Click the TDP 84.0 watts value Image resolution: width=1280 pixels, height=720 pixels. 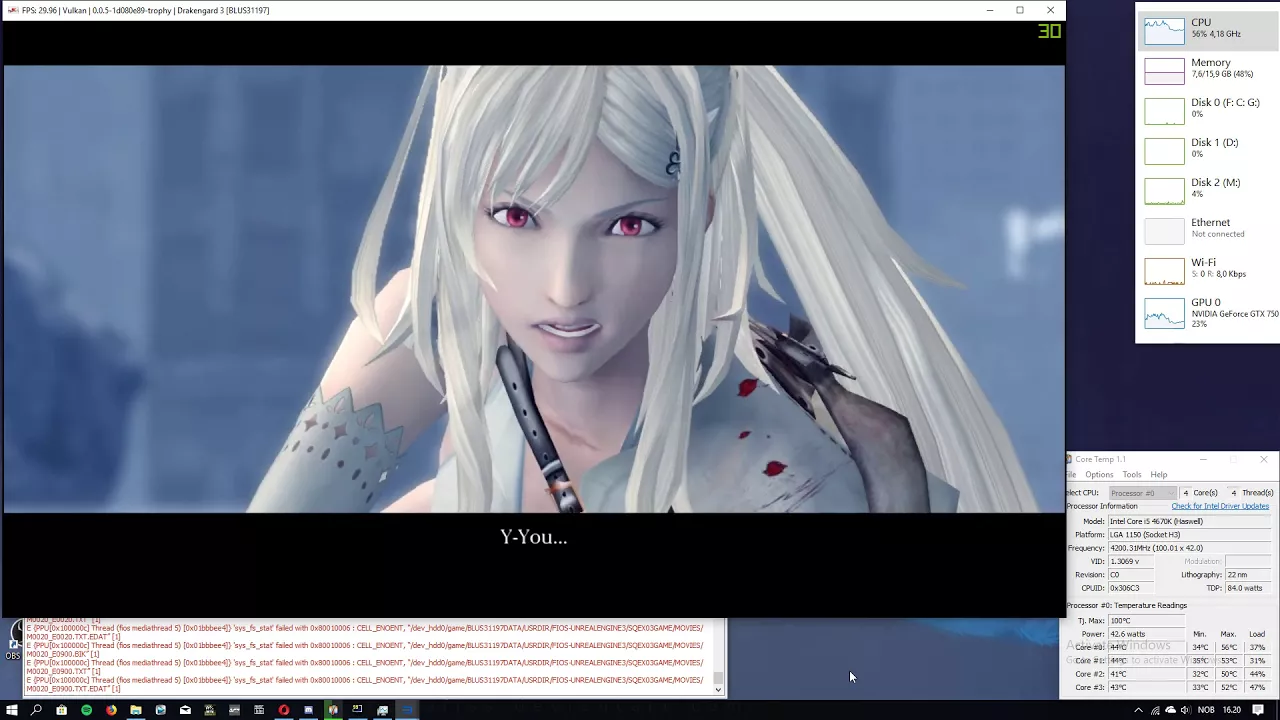point(1248,588)
